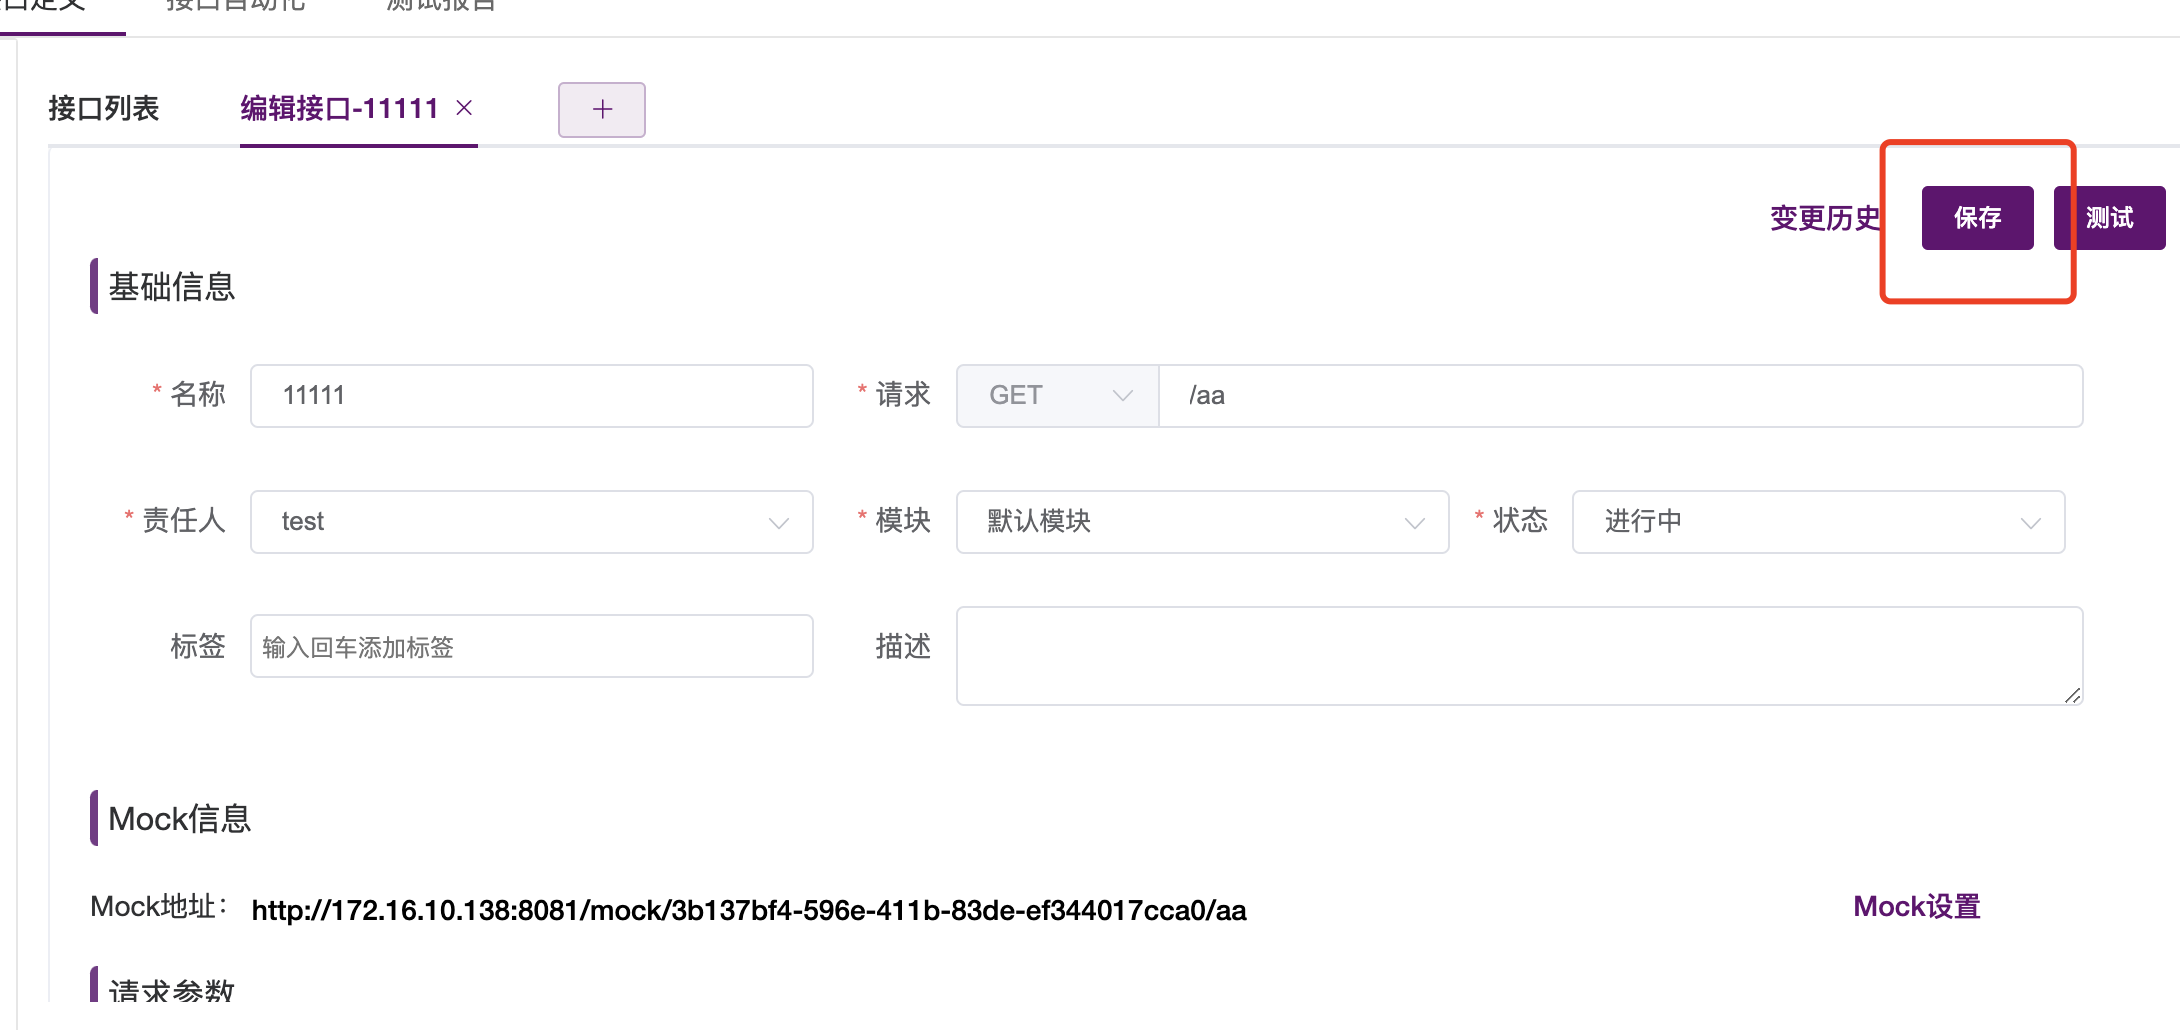2180x1030 pixels.
Task: Click the 名称 input showing 11111
Action: 530,395
